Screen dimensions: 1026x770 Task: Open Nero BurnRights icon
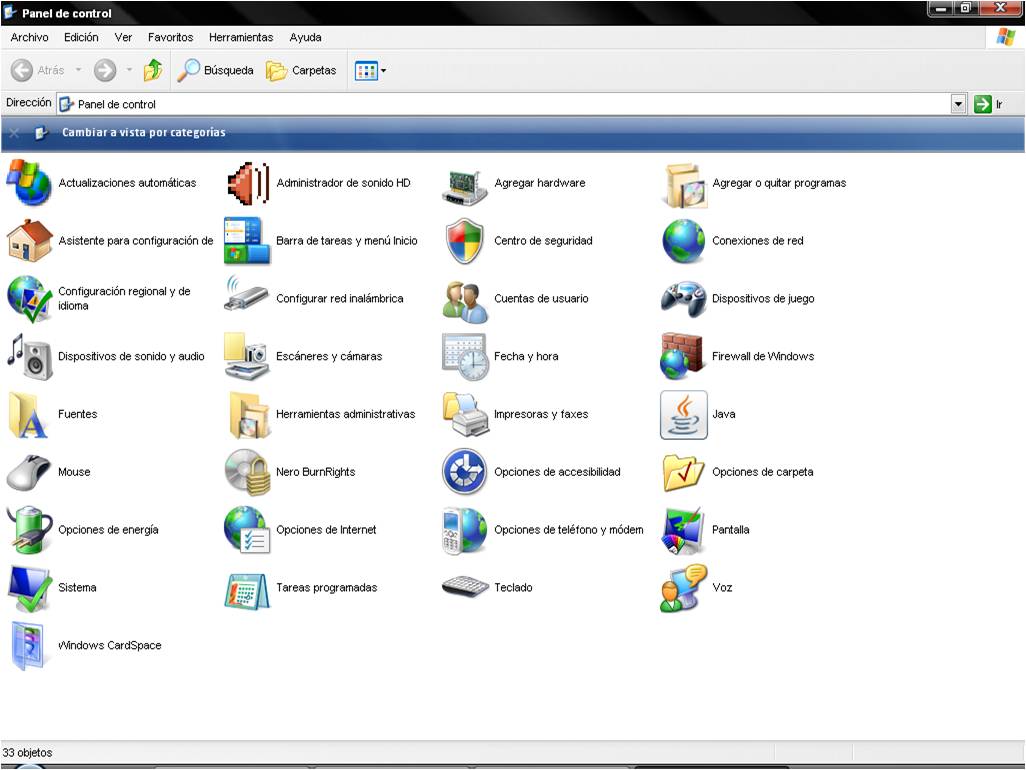247,473
